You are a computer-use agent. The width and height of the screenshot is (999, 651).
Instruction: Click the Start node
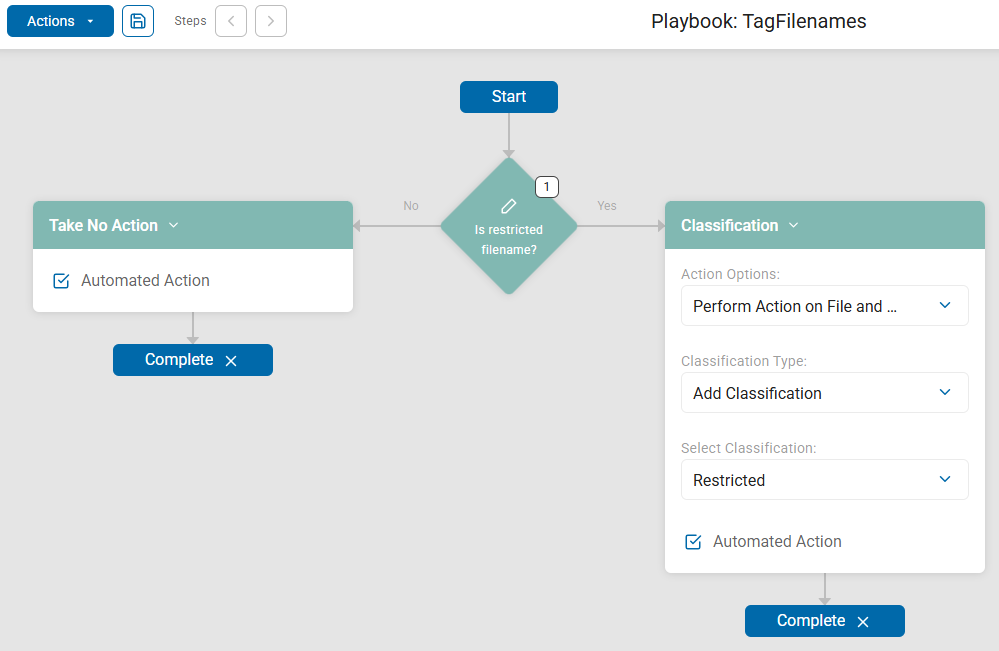tap(509, 97)
